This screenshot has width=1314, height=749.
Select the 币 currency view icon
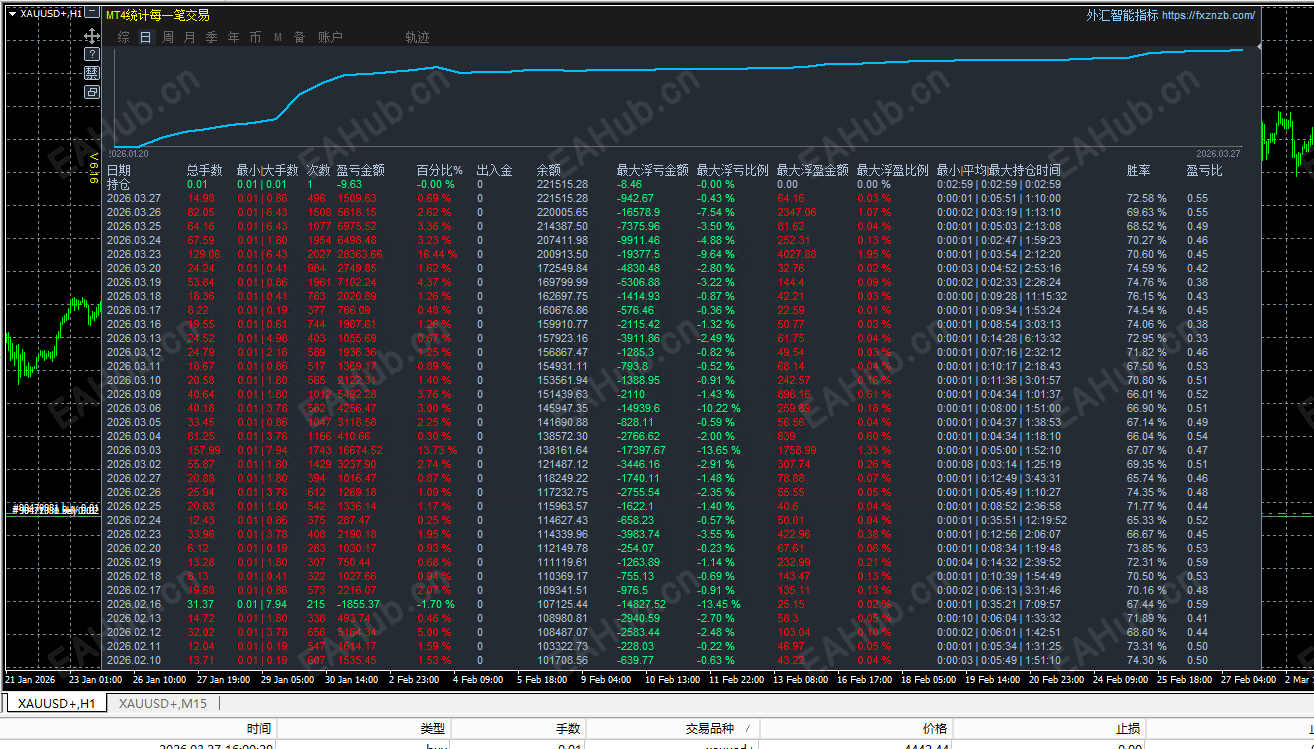[x=255, y=37]
